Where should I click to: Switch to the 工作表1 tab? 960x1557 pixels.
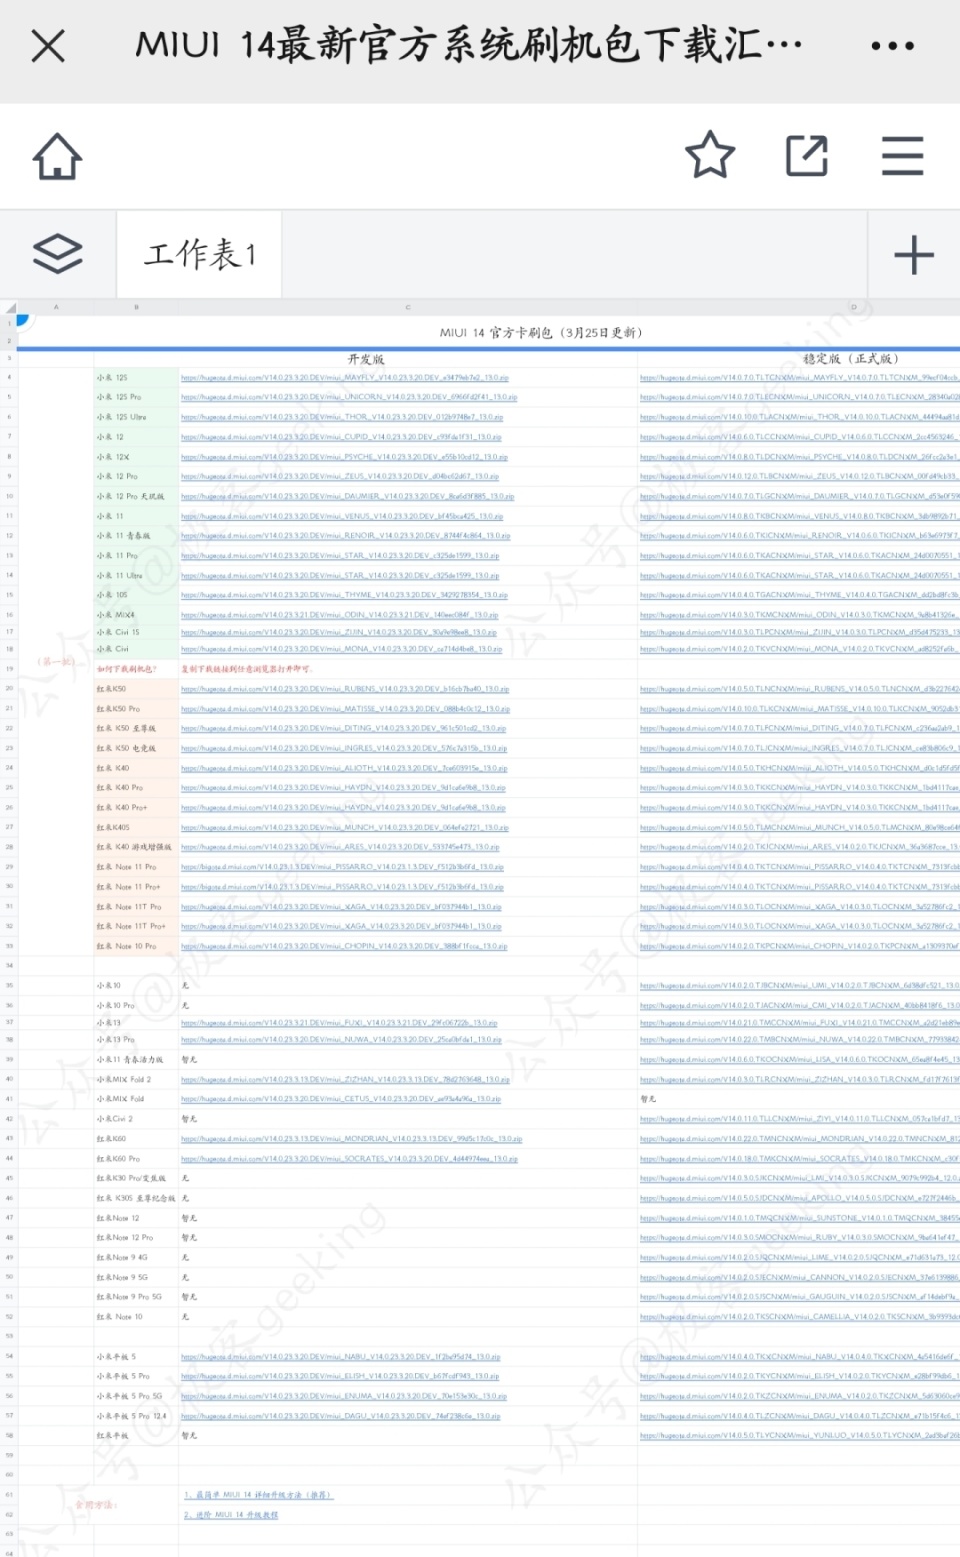pyautogui.click(x=199, y=254)
